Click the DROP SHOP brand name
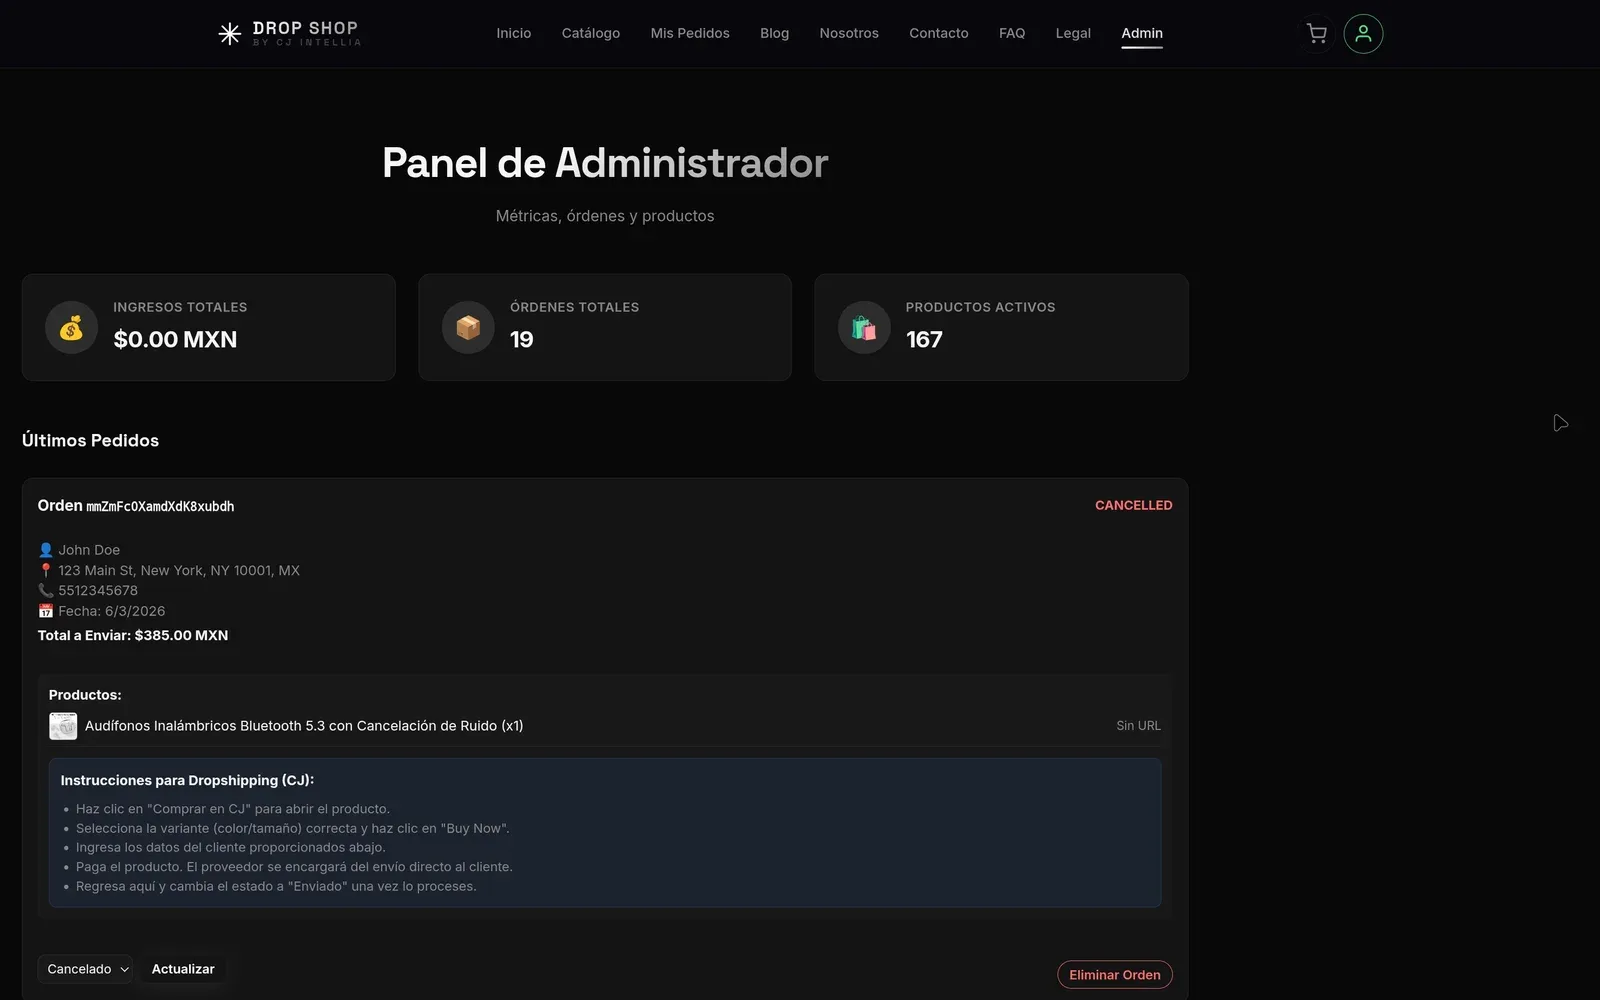This screenshot has height=1000, width=1600. tap(305, 28)
